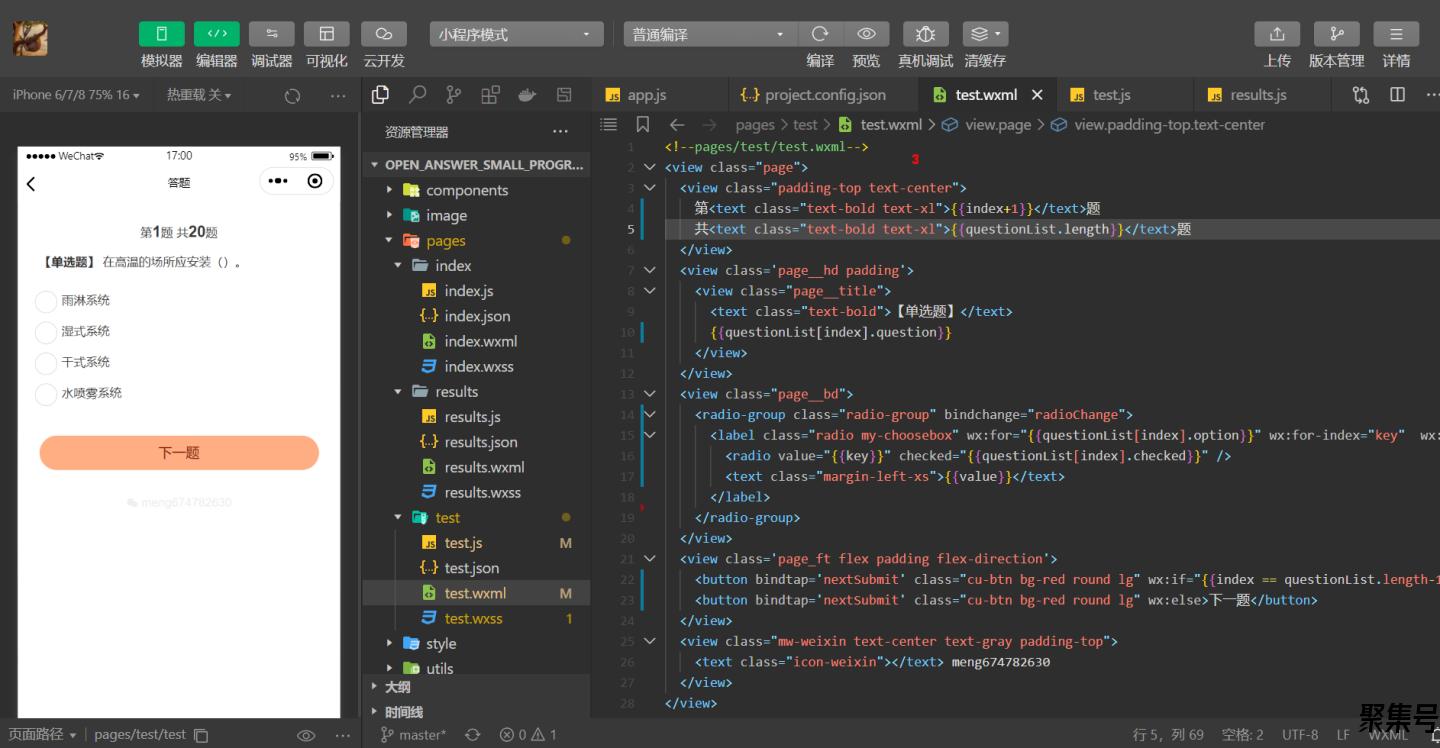
Task: Open test.json in the file tree
Action: click(476, 568)
